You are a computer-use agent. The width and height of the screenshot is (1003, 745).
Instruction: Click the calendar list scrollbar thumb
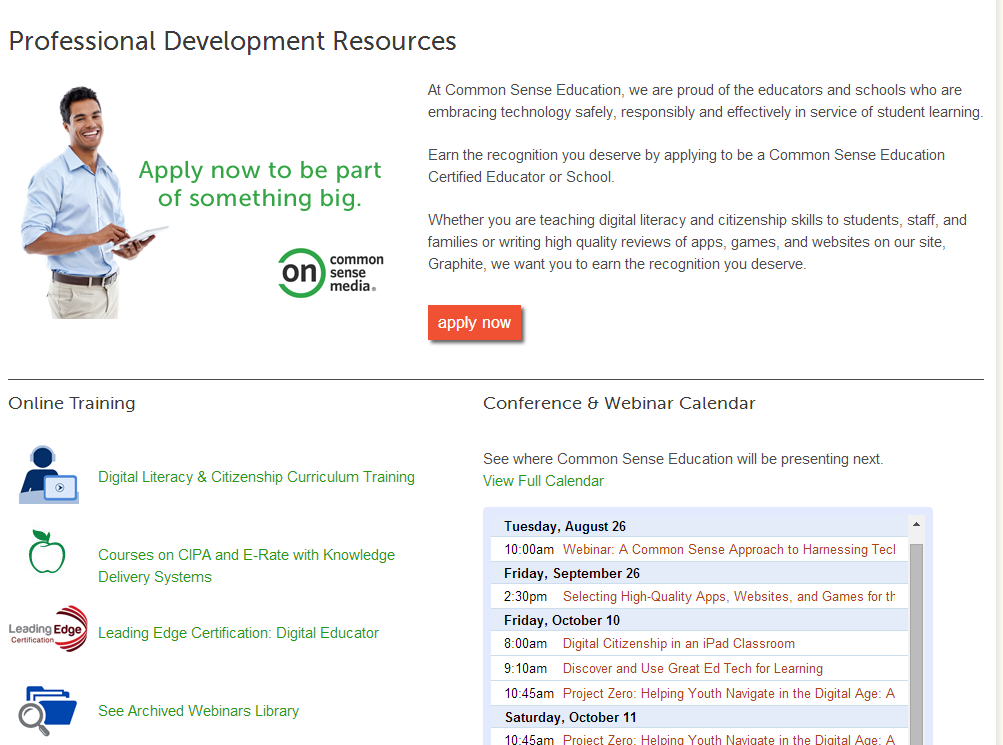pos(916,643)
